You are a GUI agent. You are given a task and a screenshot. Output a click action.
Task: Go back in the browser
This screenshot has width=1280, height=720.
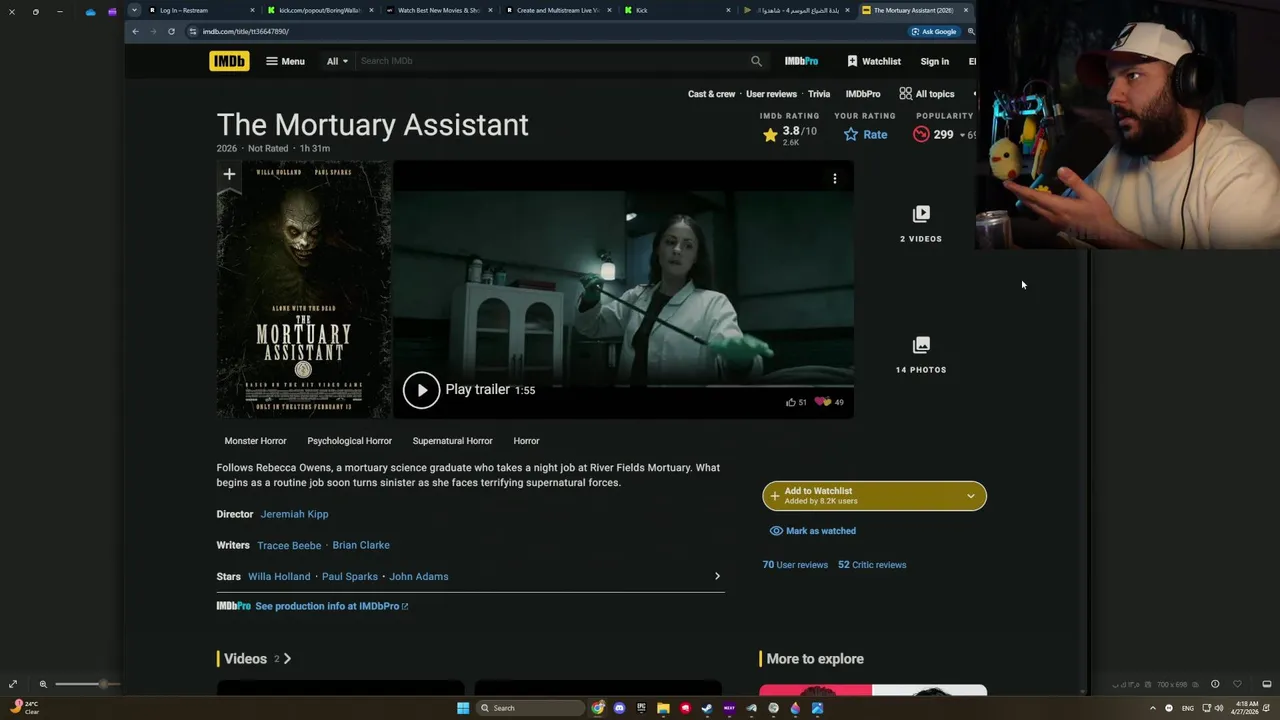pos(135,31)
